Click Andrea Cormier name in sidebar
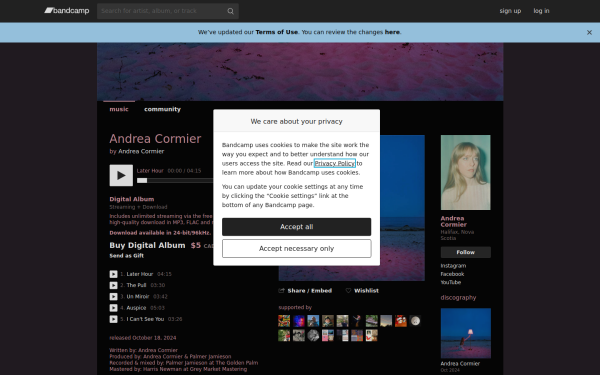 (453, 222)
